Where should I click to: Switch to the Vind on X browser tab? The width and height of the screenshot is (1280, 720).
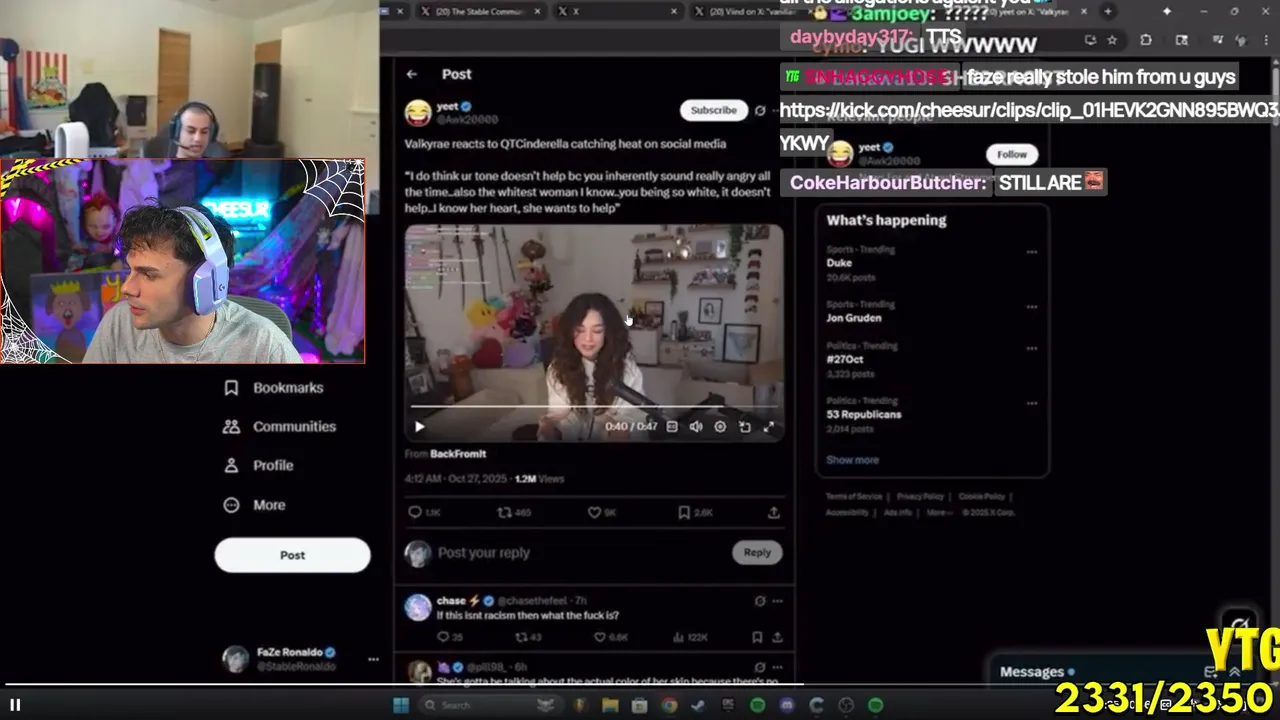pos(754,11)
